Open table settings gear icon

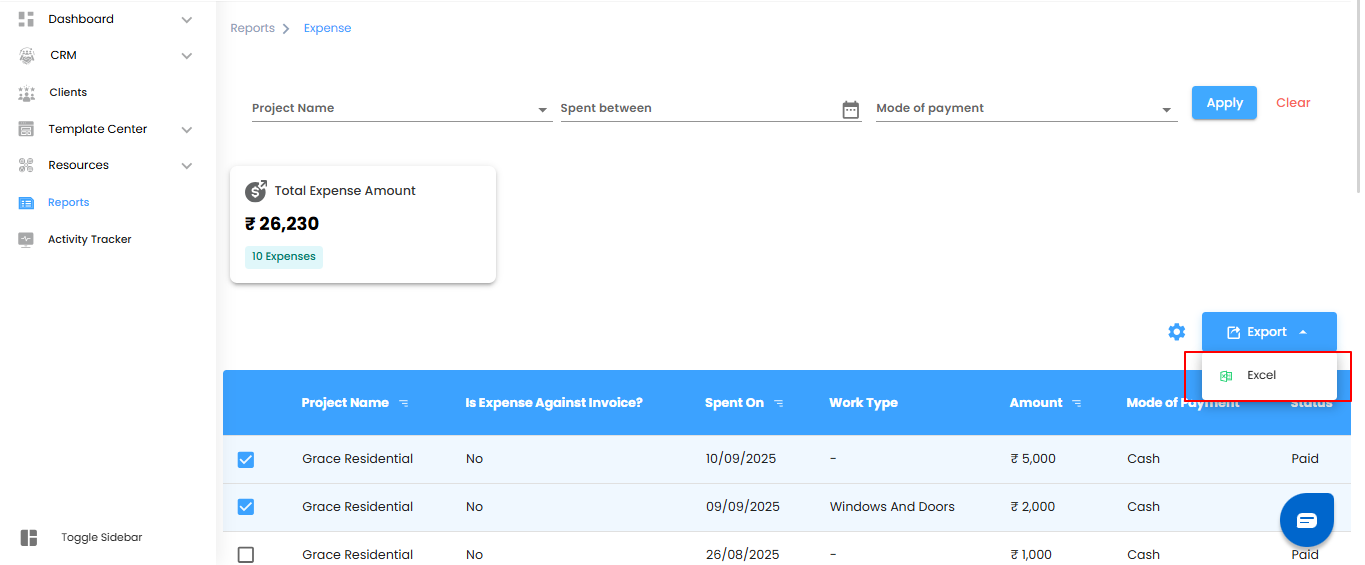pyautogui.click(x=1176, y=332)
